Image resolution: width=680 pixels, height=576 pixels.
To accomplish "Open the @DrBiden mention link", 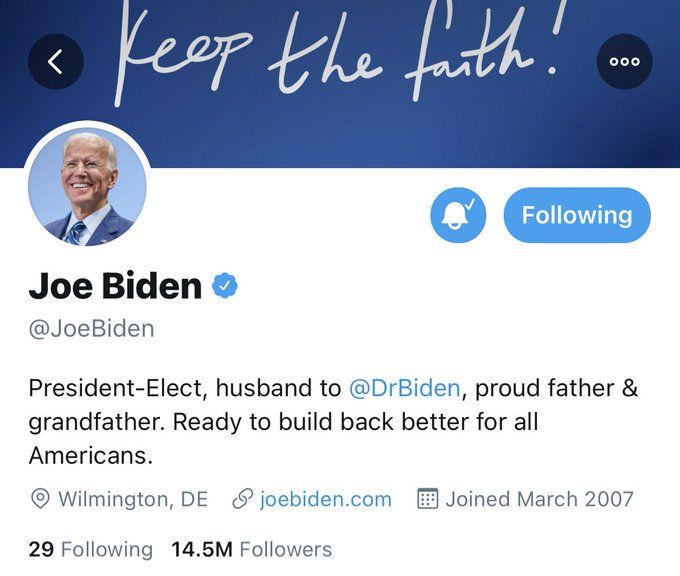I will coord(404,388).
